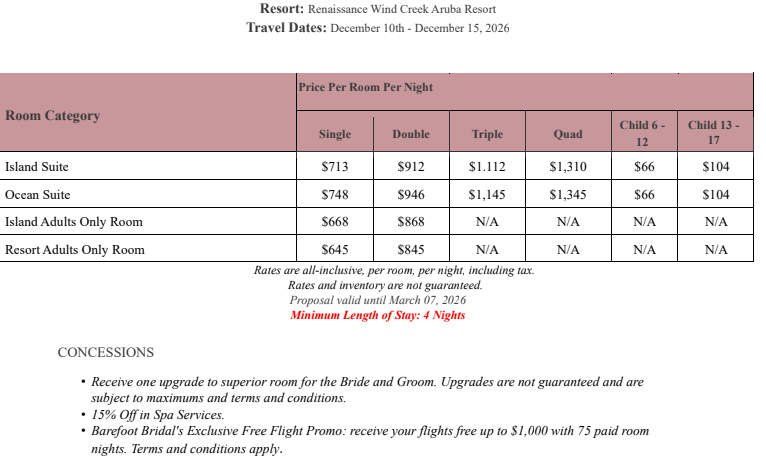Click the Child 6 - 12 column header
Viewport: 766px width, 463px height.
pos(642,133)
